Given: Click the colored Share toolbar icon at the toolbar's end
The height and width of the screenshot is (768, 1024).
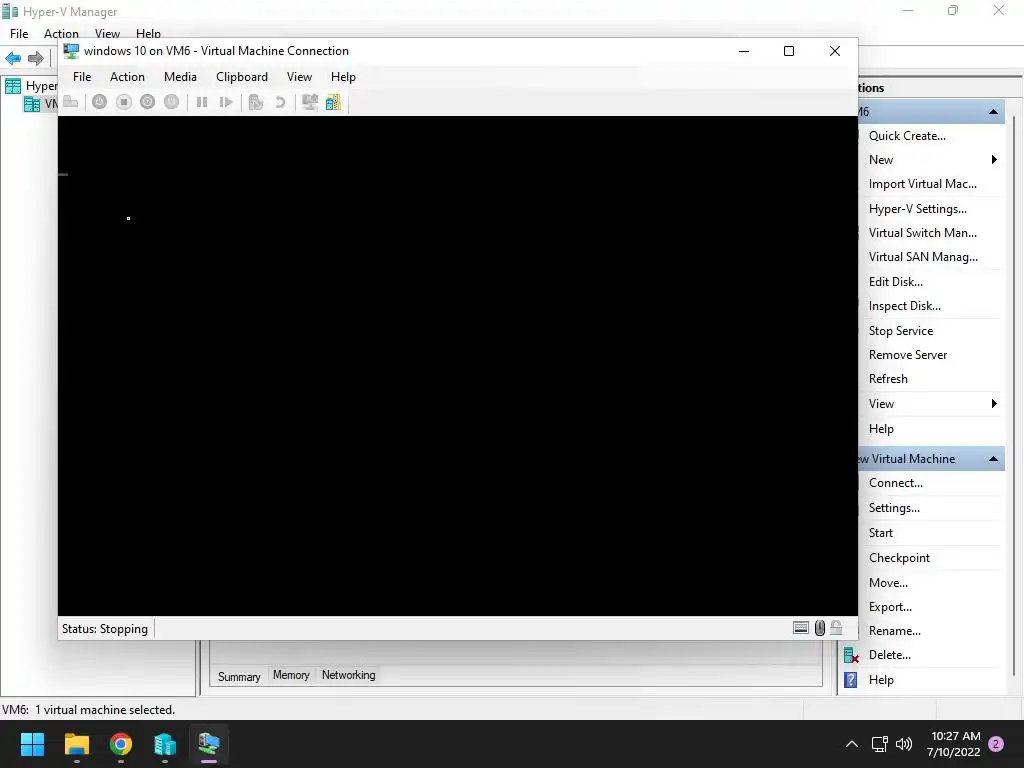Looking at the screenshot, I should tap(333, 102).
